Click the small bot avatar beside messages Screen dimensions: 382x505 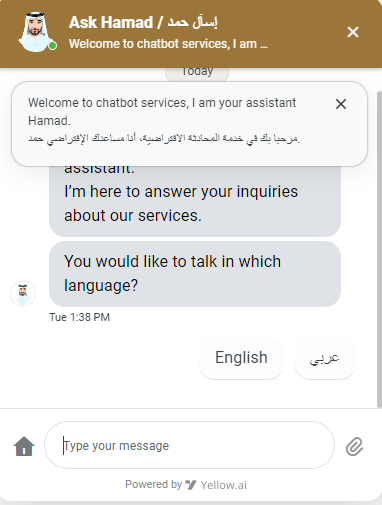point(23,294)
